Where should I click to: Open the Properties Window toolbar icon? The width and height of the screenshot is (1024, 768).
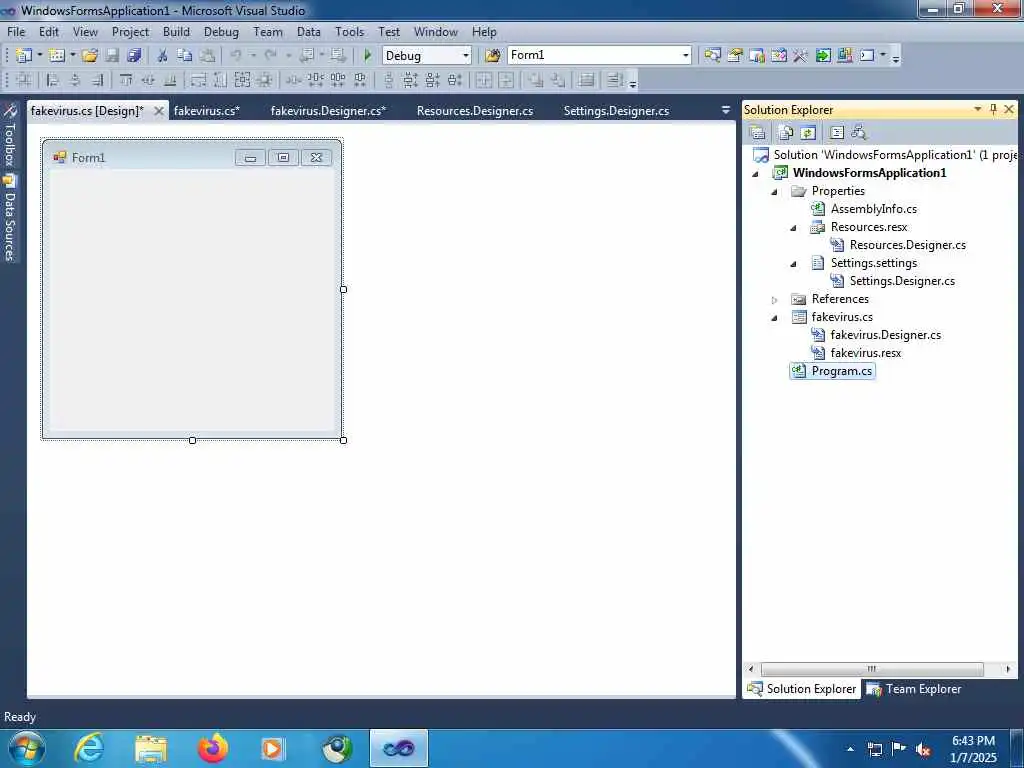tap(735, 56)
